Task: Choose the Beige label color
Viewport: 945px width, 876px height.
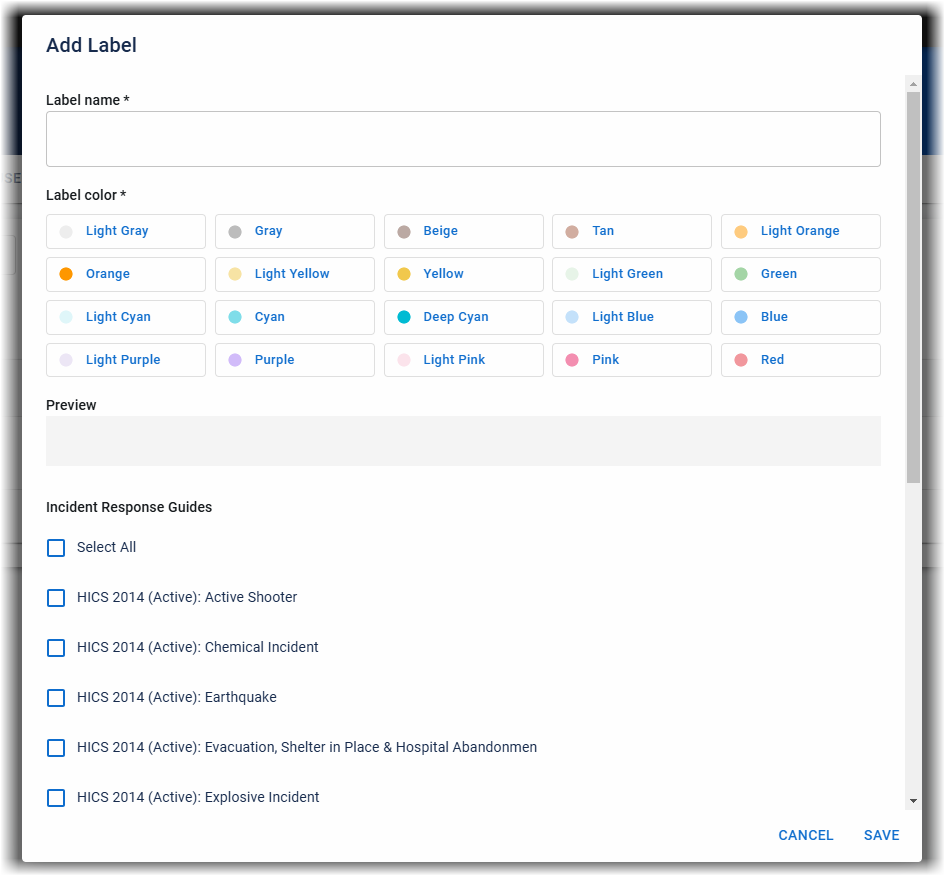Action: point(463,231)
